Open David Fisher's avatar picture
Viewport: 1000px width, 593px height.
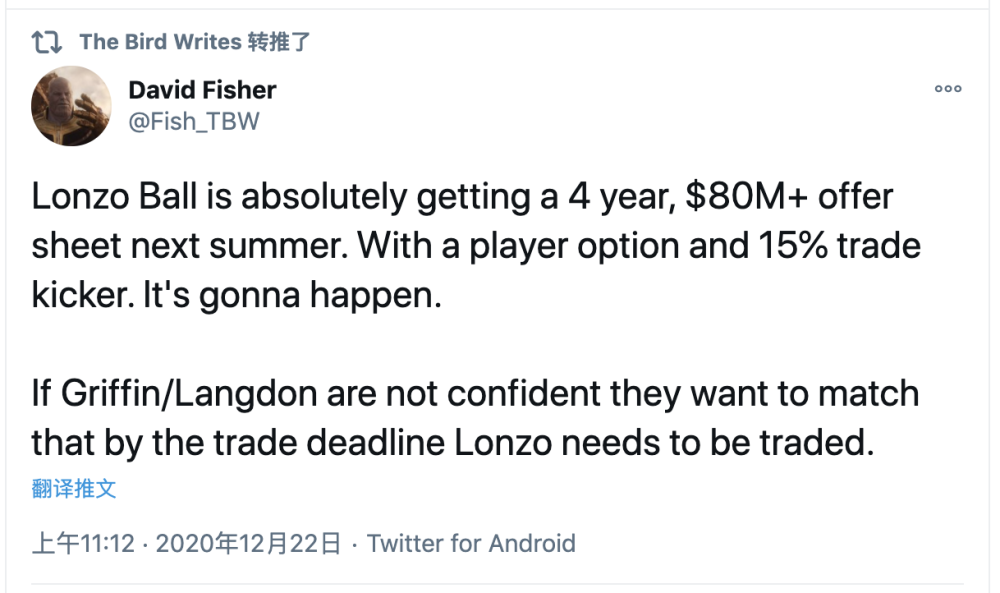pos(71,106)
